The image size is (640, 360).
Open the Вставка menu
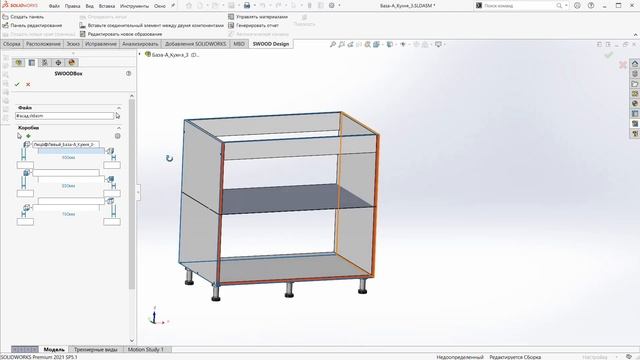click(x=107, y=6)
